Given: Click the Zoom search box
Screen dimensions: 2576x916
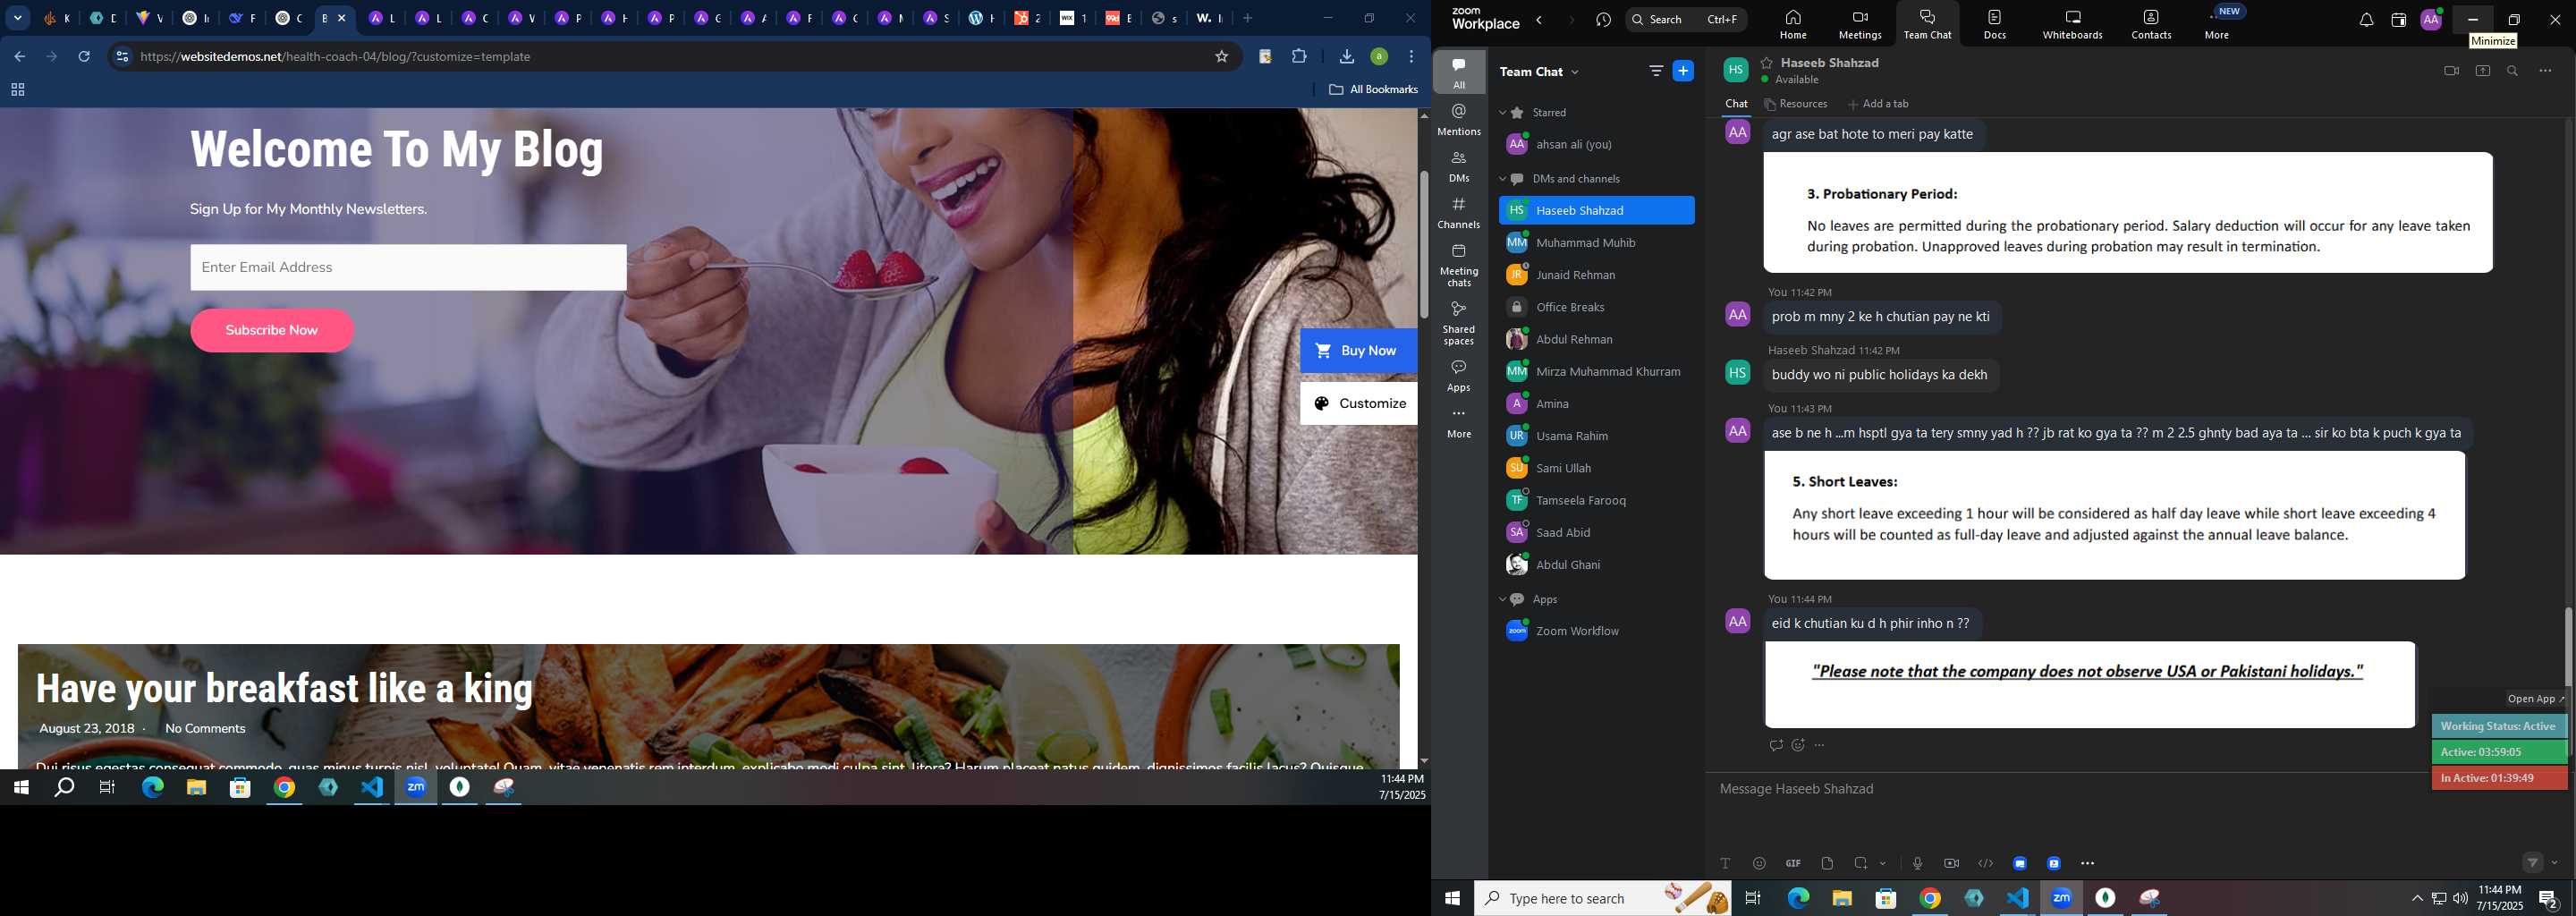Looking at the screenshot, I should pyautogui.click(x=1686, y=19).
